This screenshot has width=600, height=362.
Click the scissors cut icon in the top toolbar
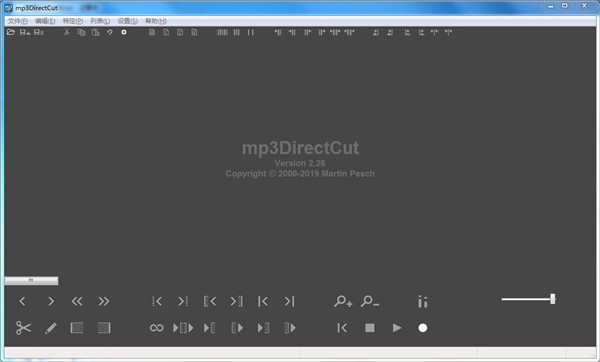point(67,33)
